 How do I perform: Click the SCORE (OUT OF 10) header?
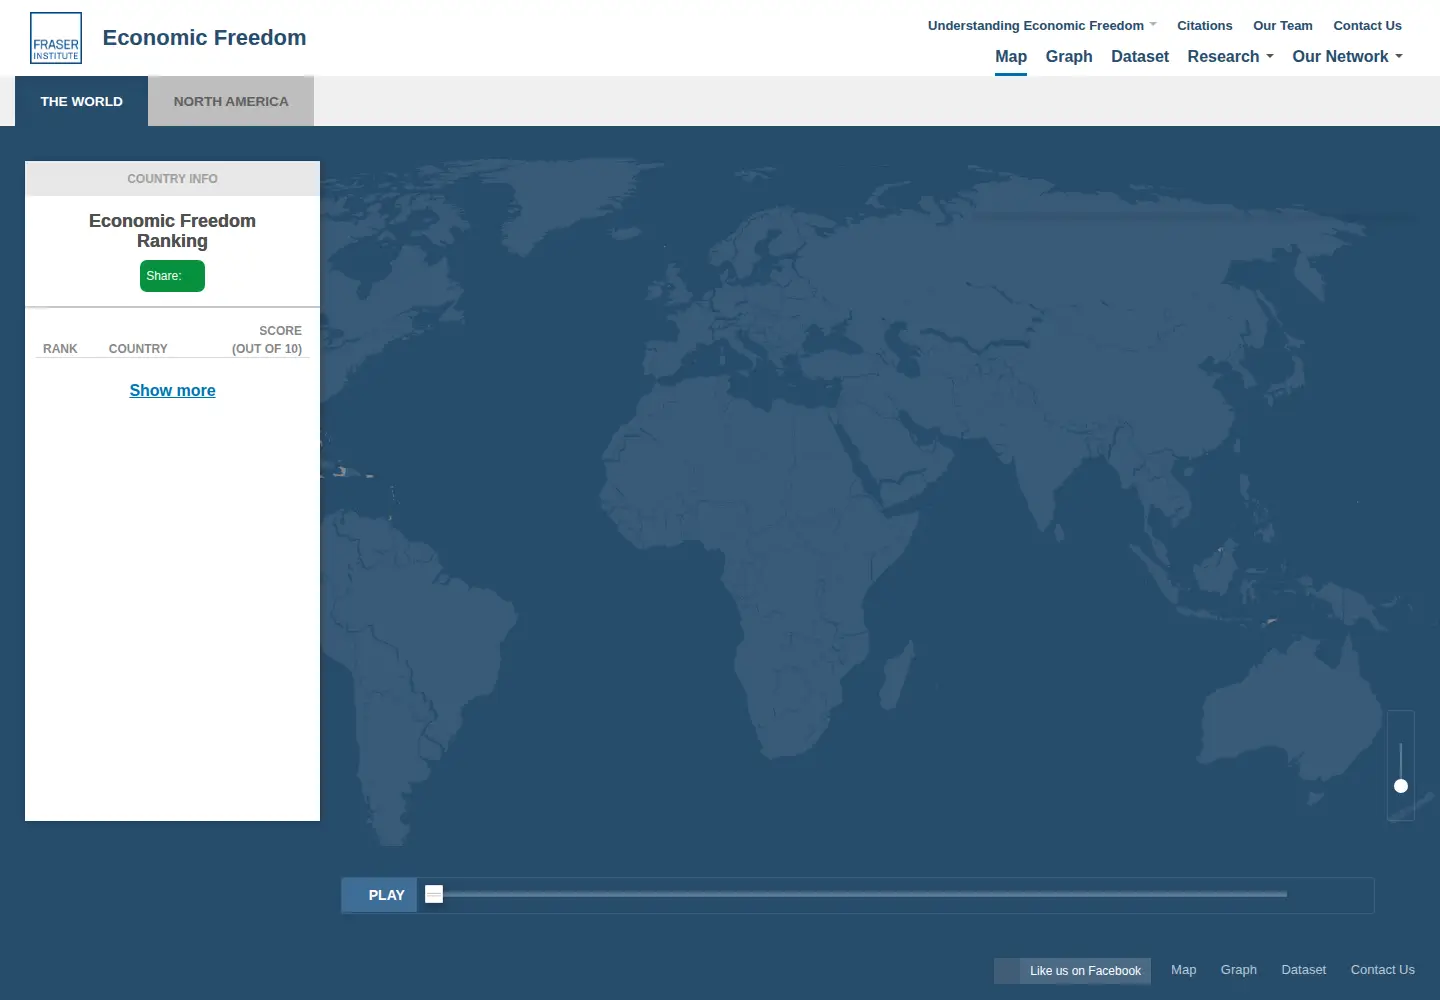pyautogui.click(x=267, y=339)
